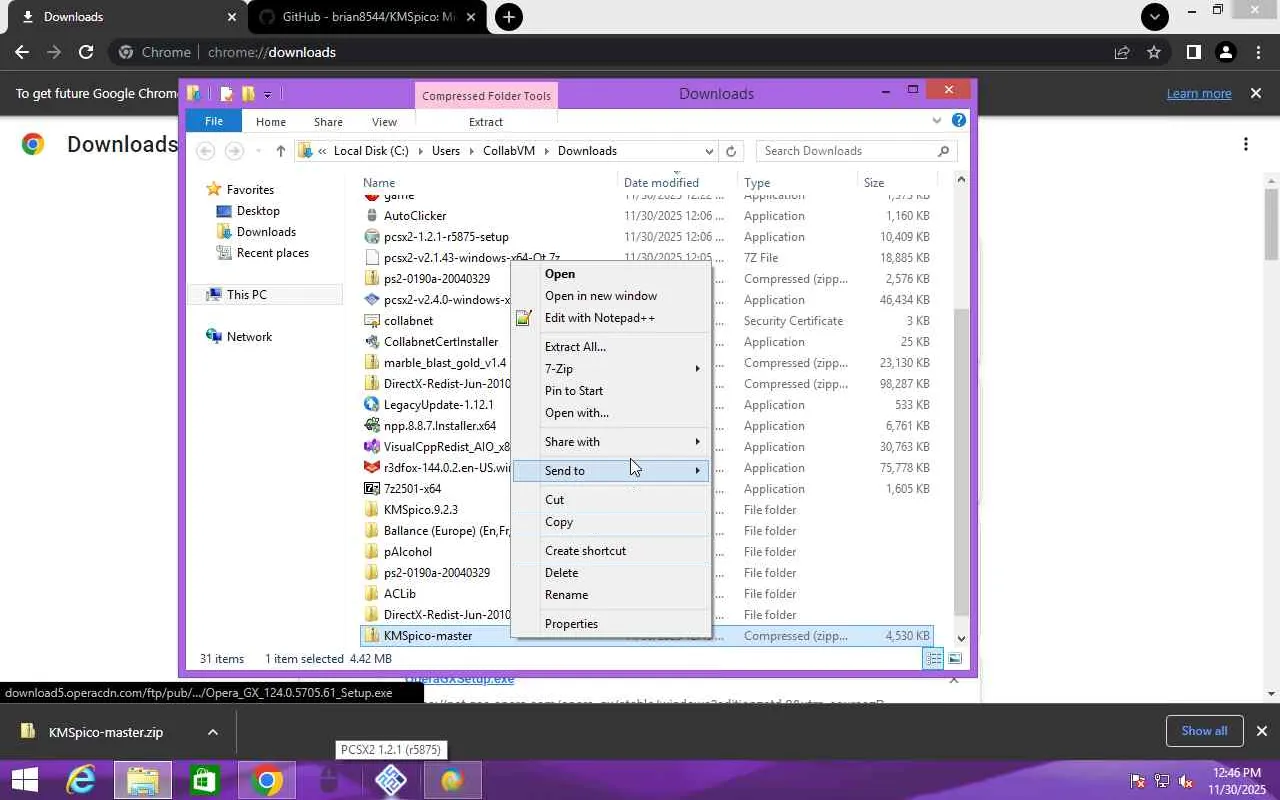Switch to large icons view in Explorer
This screenshot has height=800, width=1280.
[x=955, y=659]
